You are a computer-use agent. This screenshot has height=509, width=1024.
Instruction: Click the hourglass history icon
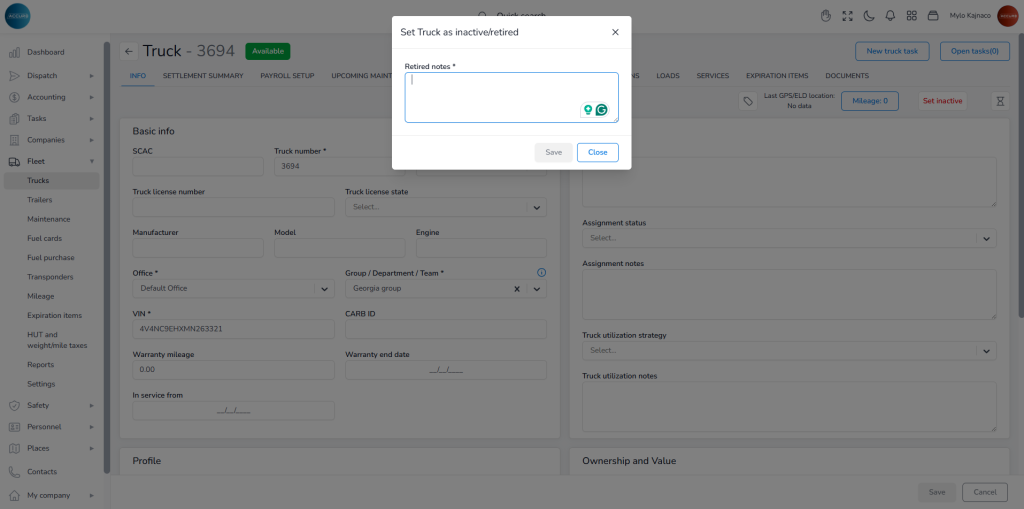999,101
